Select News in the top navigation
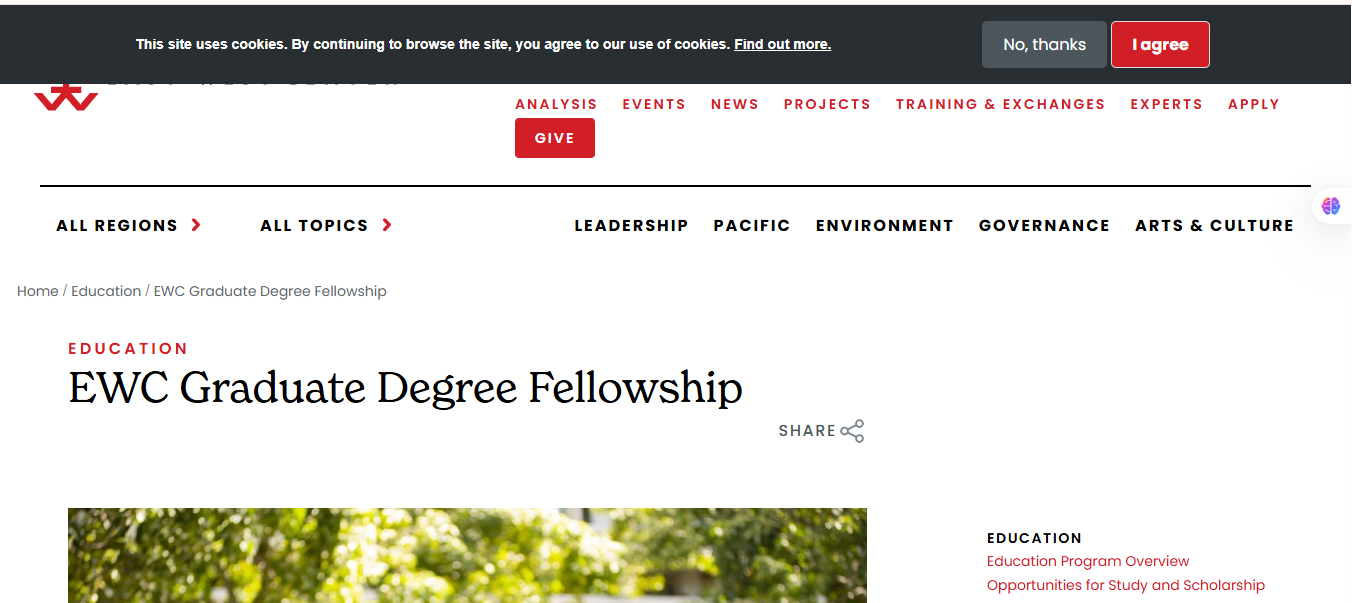The image size is (1352, 603). 735,104
